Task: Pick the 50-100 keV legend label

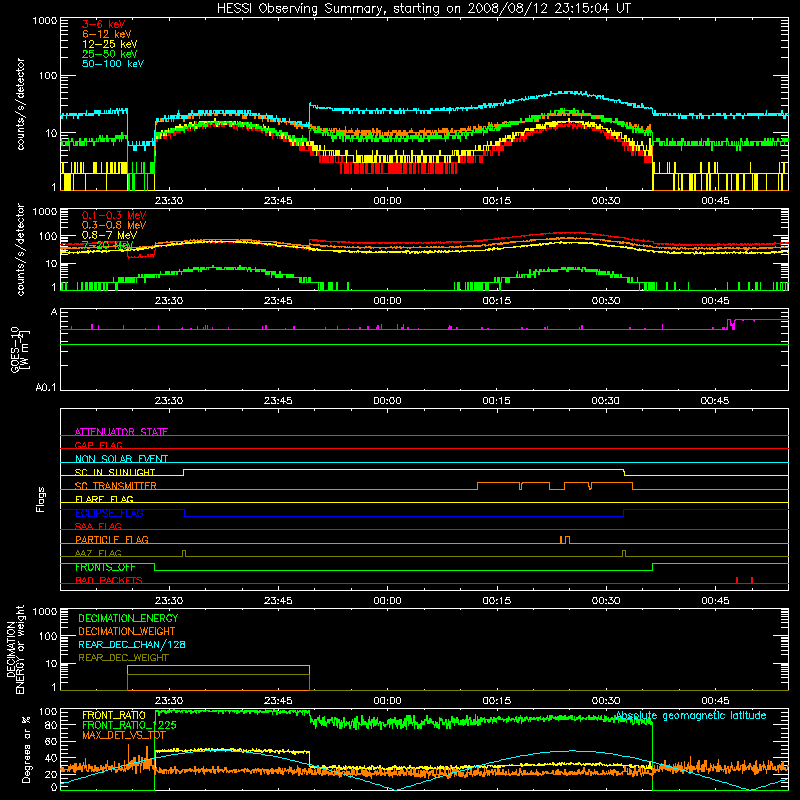Action: pos(113,64)
